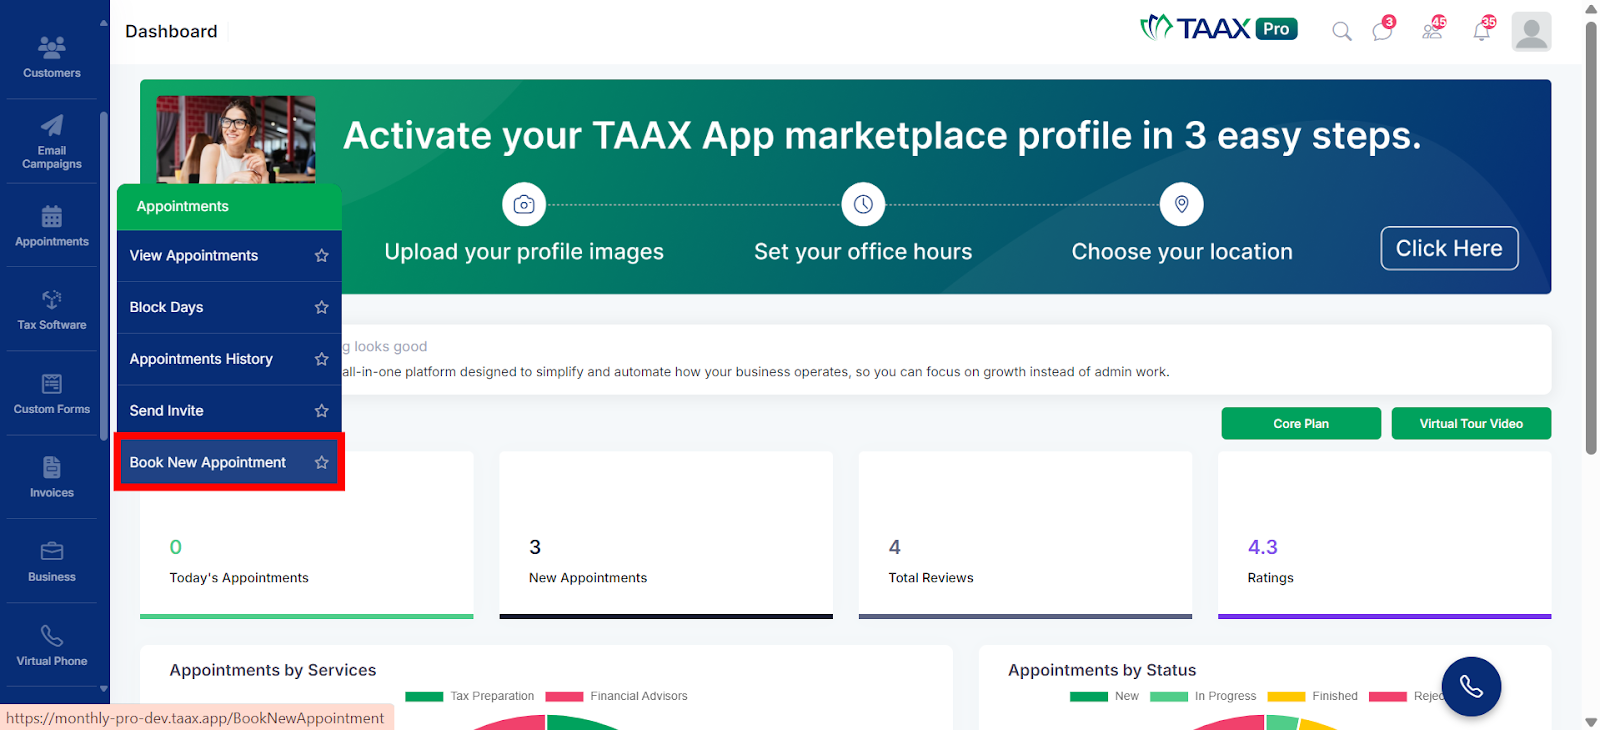The height and width of the screenshot is (730, 1600).
Task: Click the Appointments calendar sidebar icon
Action: pyautogui.click(x=52, y=216)
